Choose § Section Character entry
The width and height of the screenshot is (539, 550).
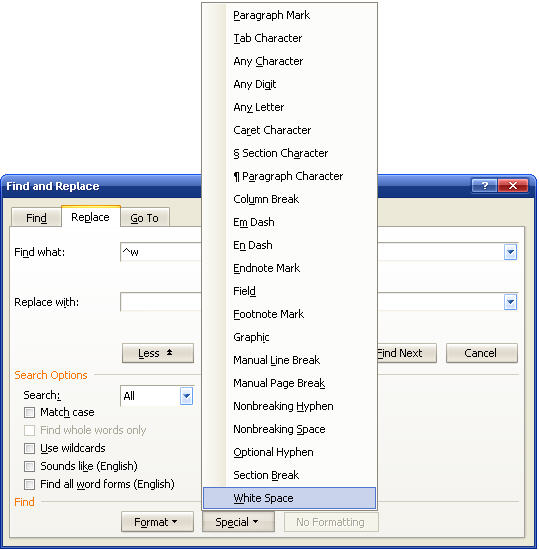coord(289,153)
